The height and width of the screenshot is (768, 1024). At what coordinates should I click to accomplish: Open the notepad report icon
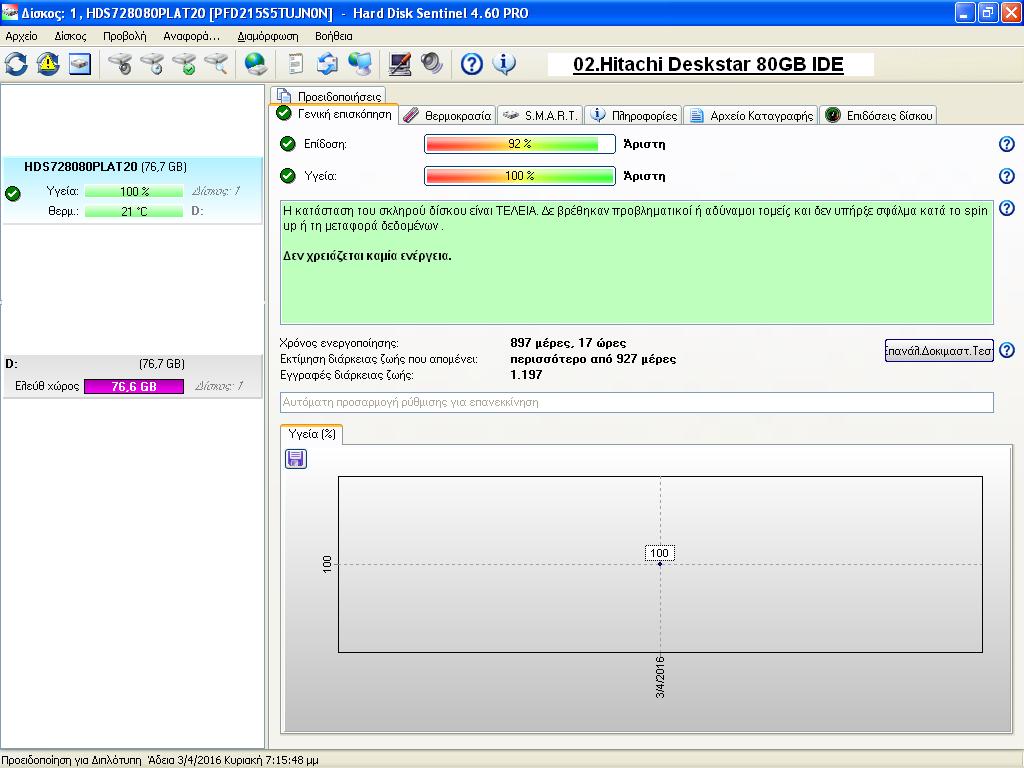[x=296, y=64]
